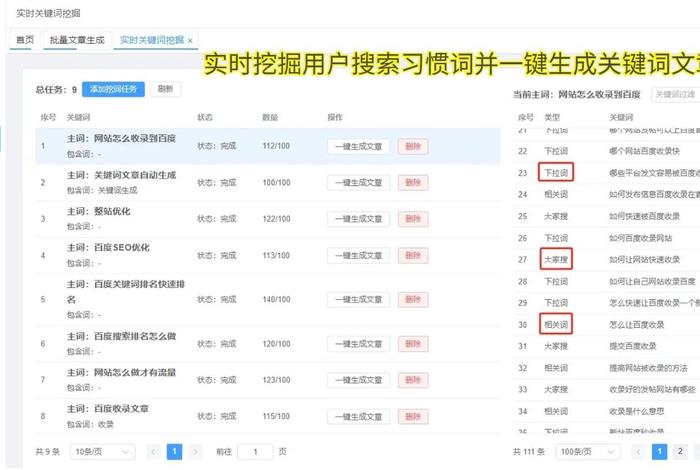
Task: Click keyword 如何让网站快速收录
Action: [x=644, y=260]
